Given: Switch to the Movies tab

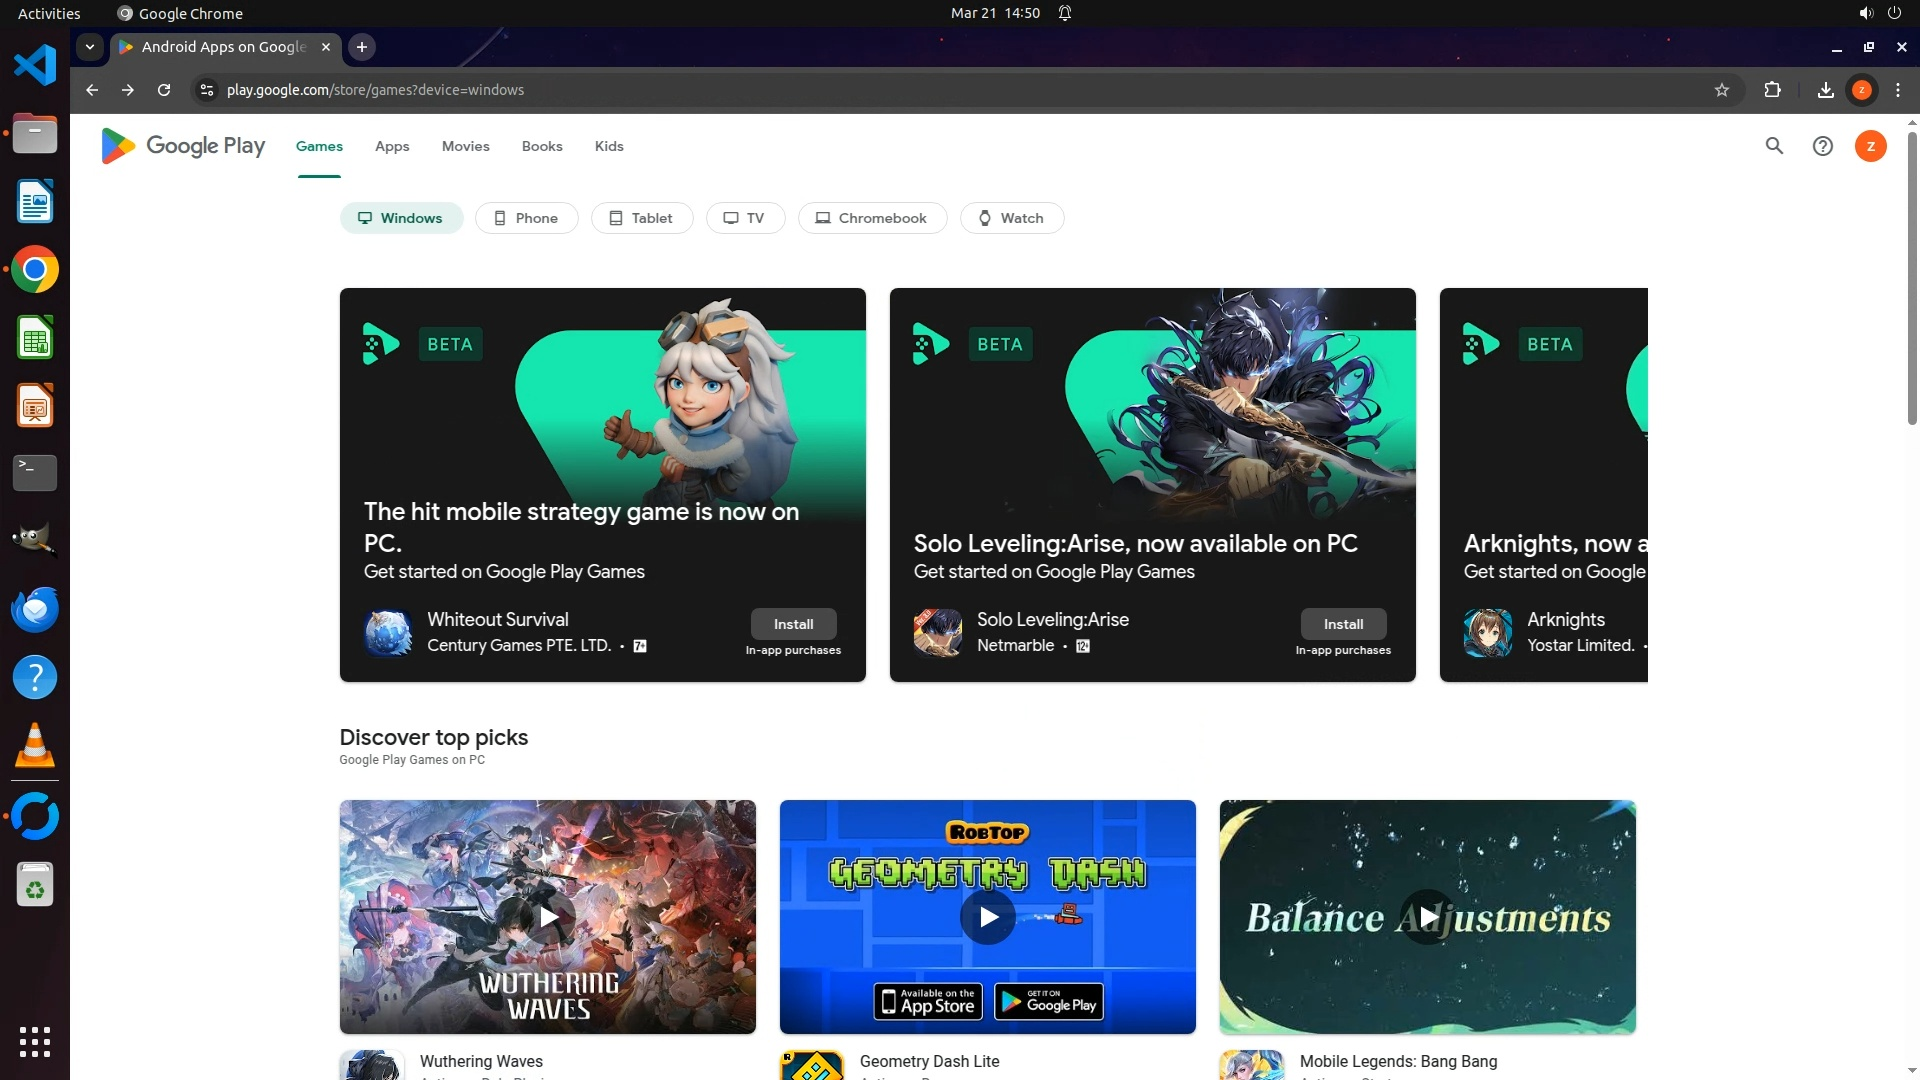Looking at the screenshot, I should click(465, 146).
